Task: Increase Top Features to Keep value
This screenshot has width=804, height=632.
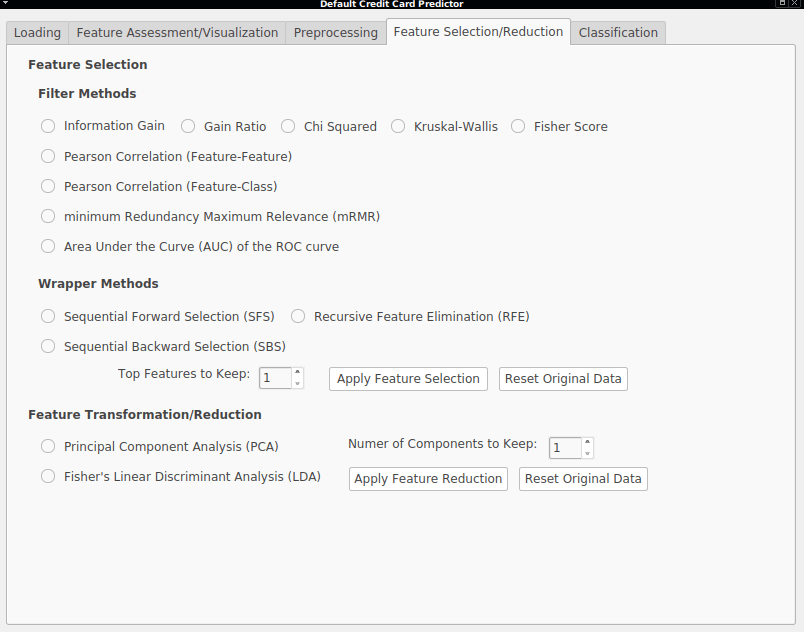Action: coord(297,372)
